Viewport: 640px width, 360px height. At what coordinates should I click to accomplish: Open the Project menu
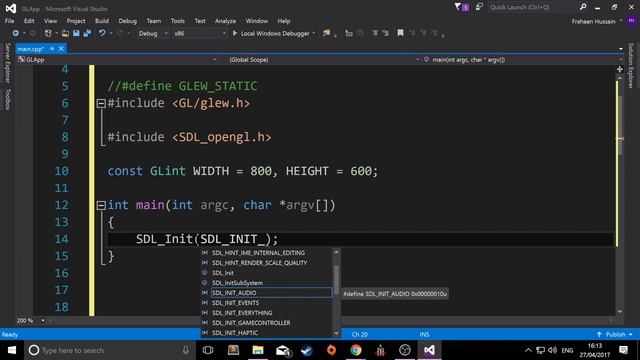pyautogui.click(x=76, y=21)
